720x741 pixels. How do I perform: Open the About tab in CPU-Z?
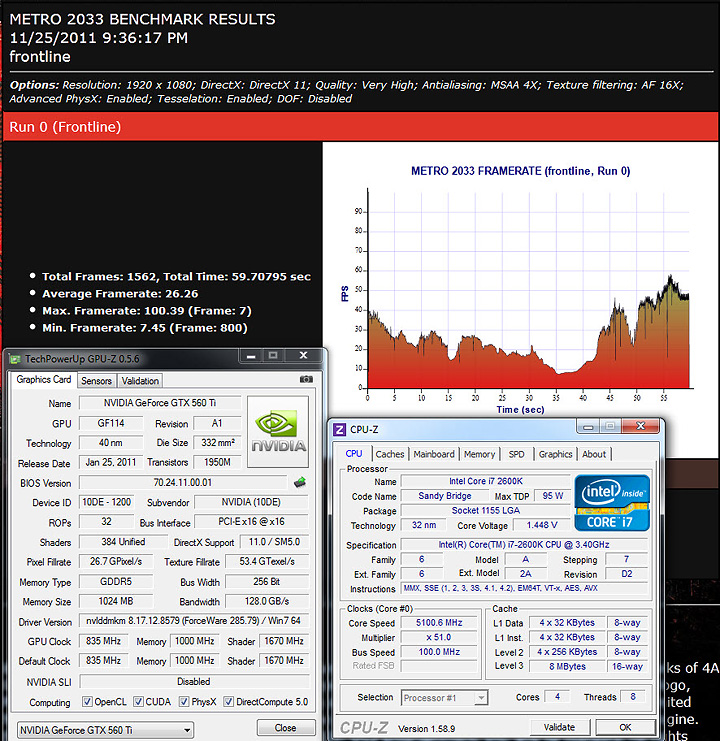point(594,454)
